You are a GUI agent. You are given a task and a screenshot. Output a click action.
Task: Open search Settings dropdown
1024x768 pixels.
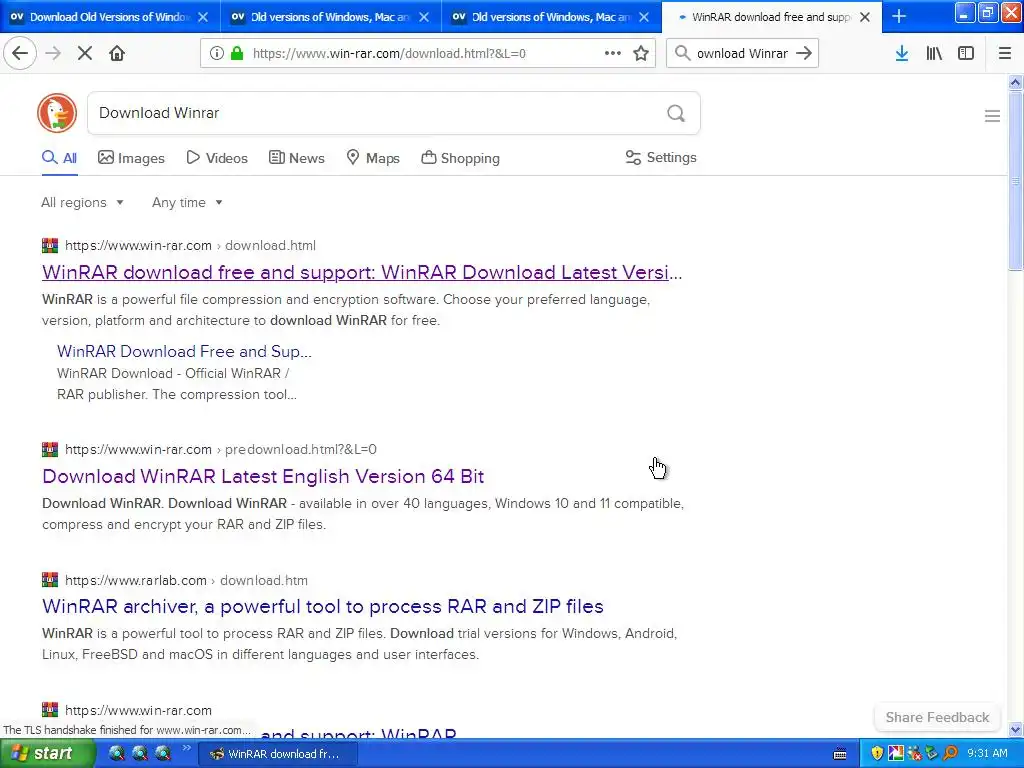(x=661, y=157)
